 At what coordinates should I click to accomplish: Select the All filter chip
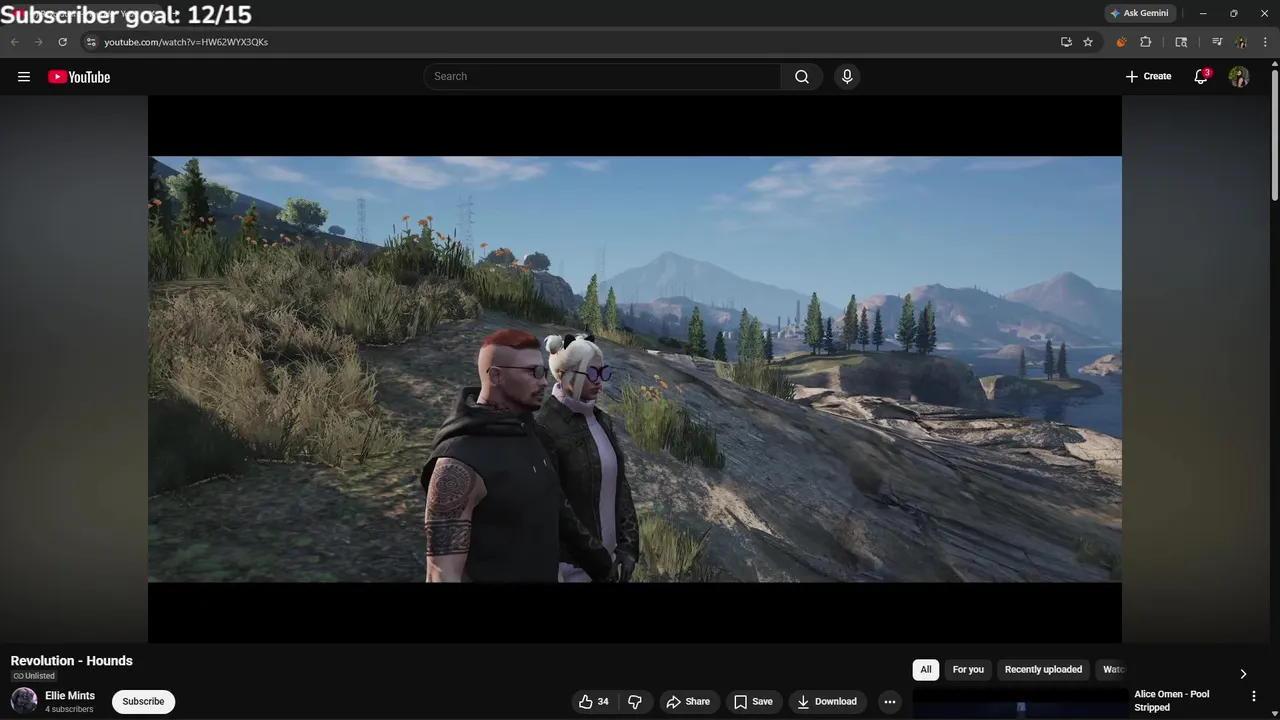(x=926, y=670)
